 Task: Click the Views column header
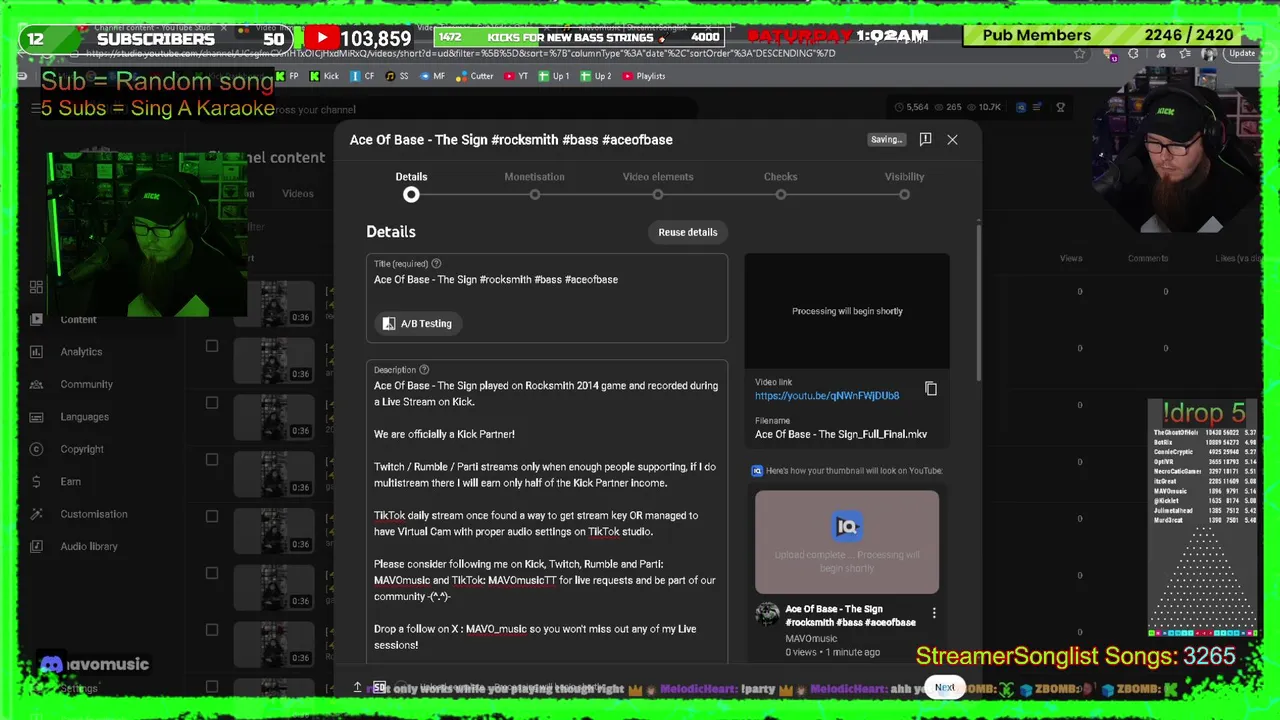[1071, 259]
